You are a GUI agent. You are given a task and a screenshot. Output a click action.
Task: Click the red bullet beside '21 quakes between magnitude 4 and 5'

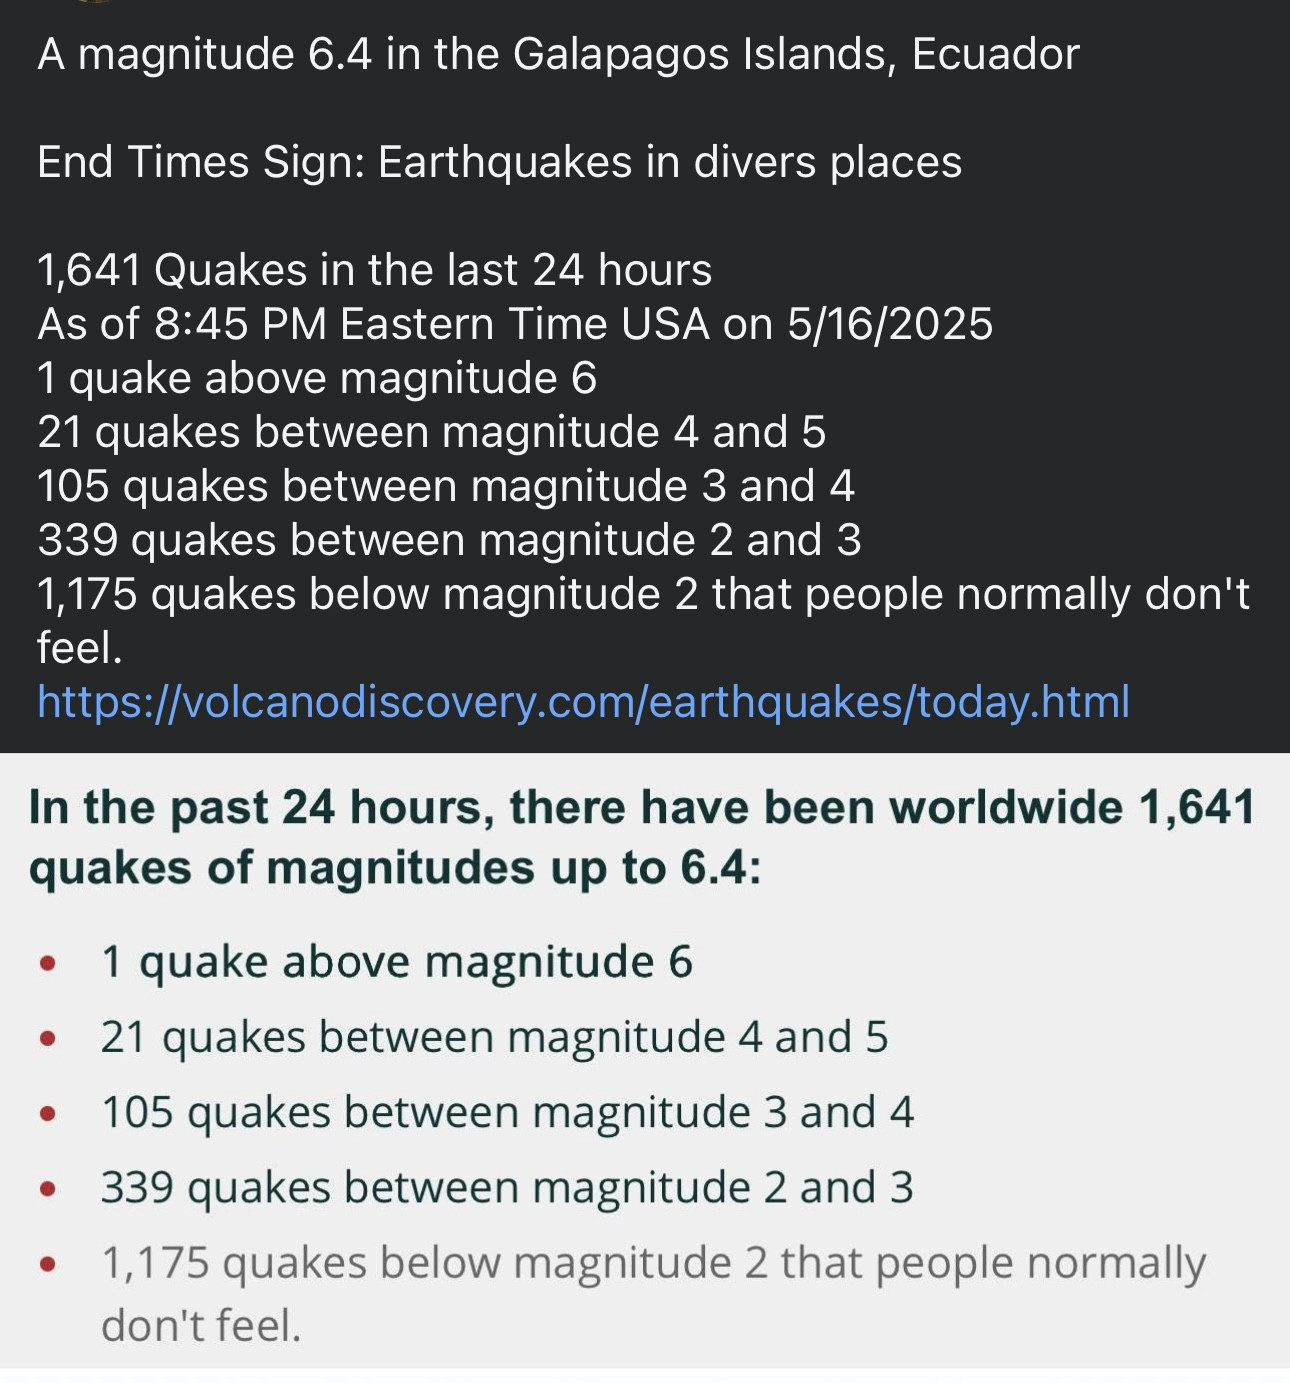point(47,1039)
